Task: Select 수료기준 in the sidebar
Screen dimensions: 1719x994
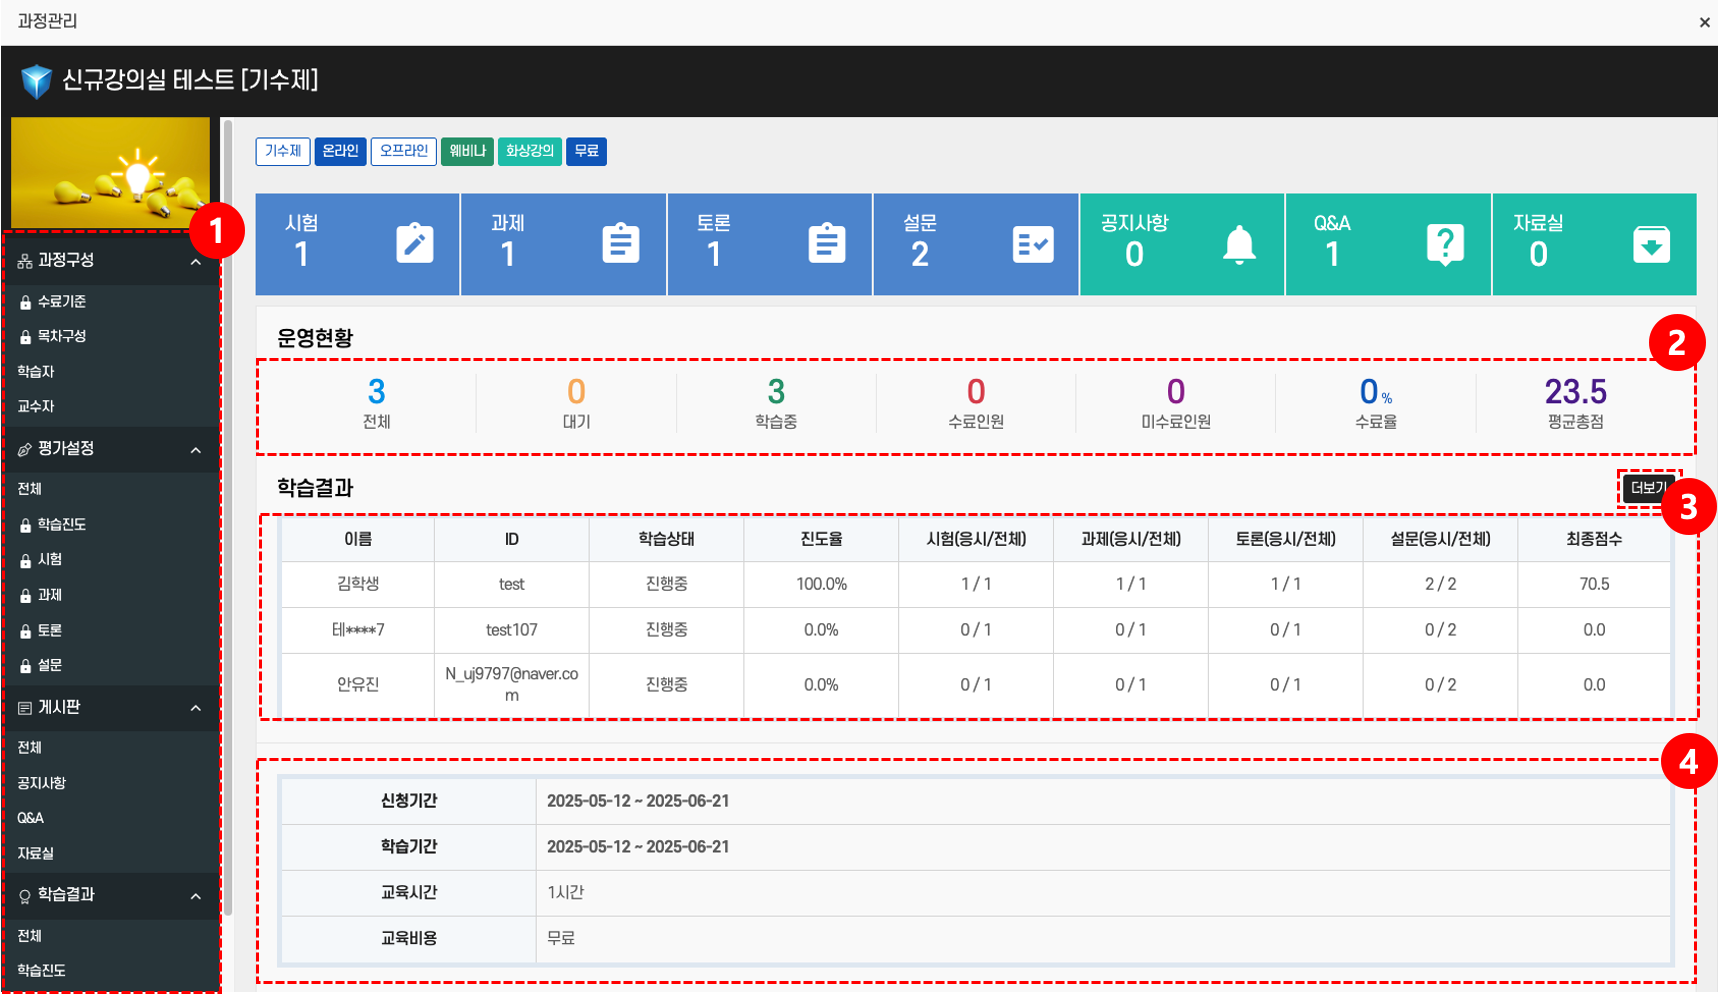Action: click(x=61, y=301)
